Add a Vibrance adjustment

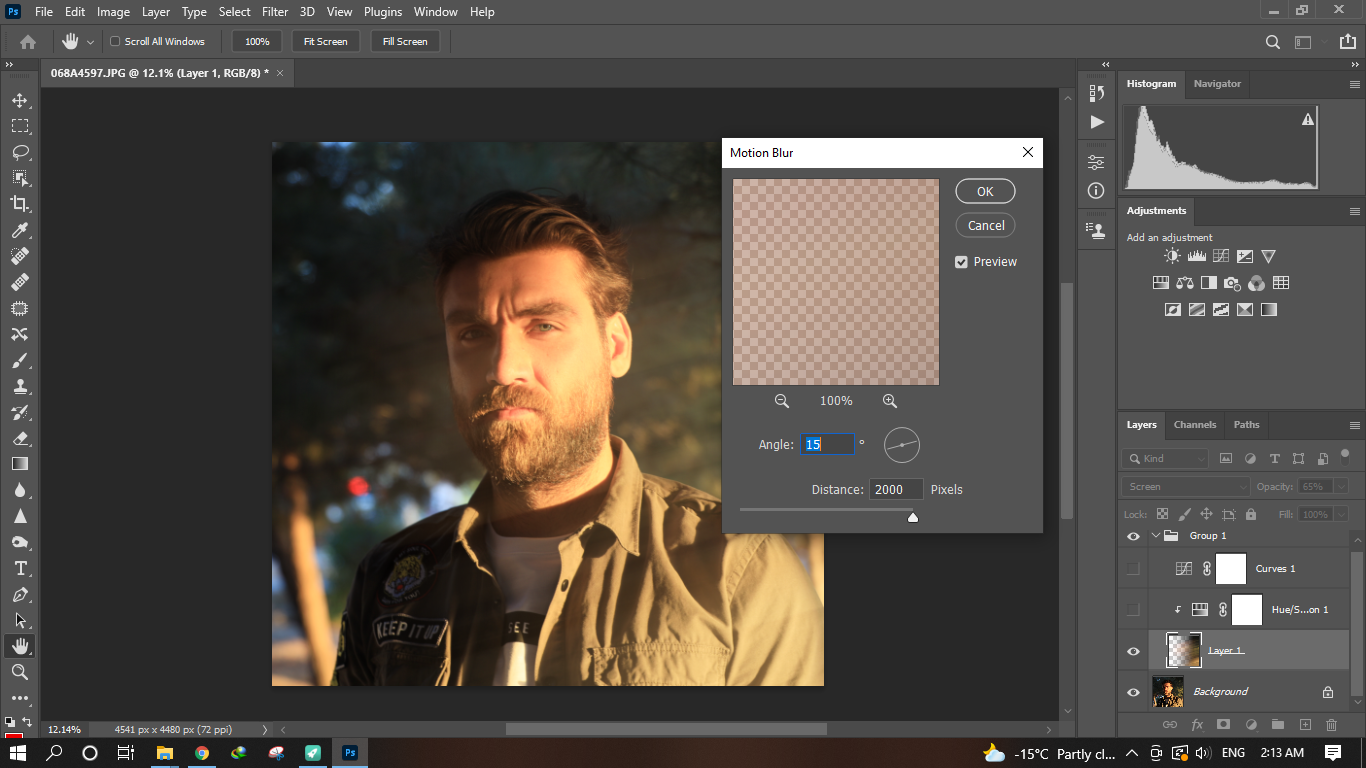click(1268, 257)
